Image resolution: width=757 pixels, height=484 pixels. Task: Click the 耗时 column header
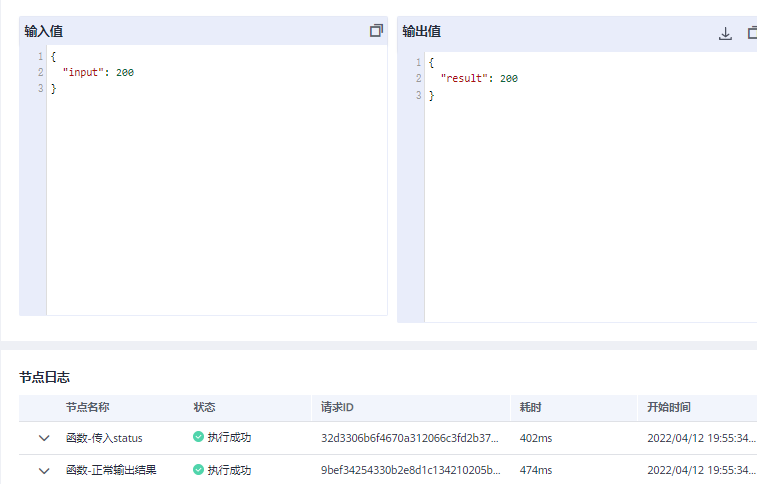tap(530, 407)
